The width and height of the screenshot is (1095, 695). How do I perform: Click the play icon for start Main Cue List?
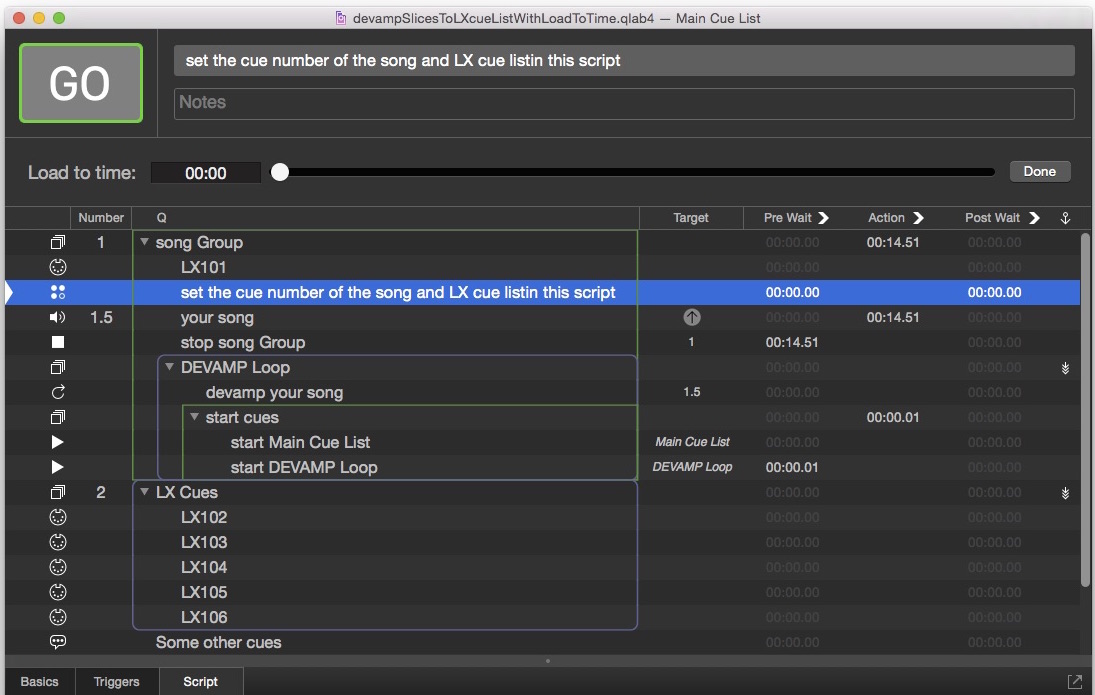coord(57,442)
